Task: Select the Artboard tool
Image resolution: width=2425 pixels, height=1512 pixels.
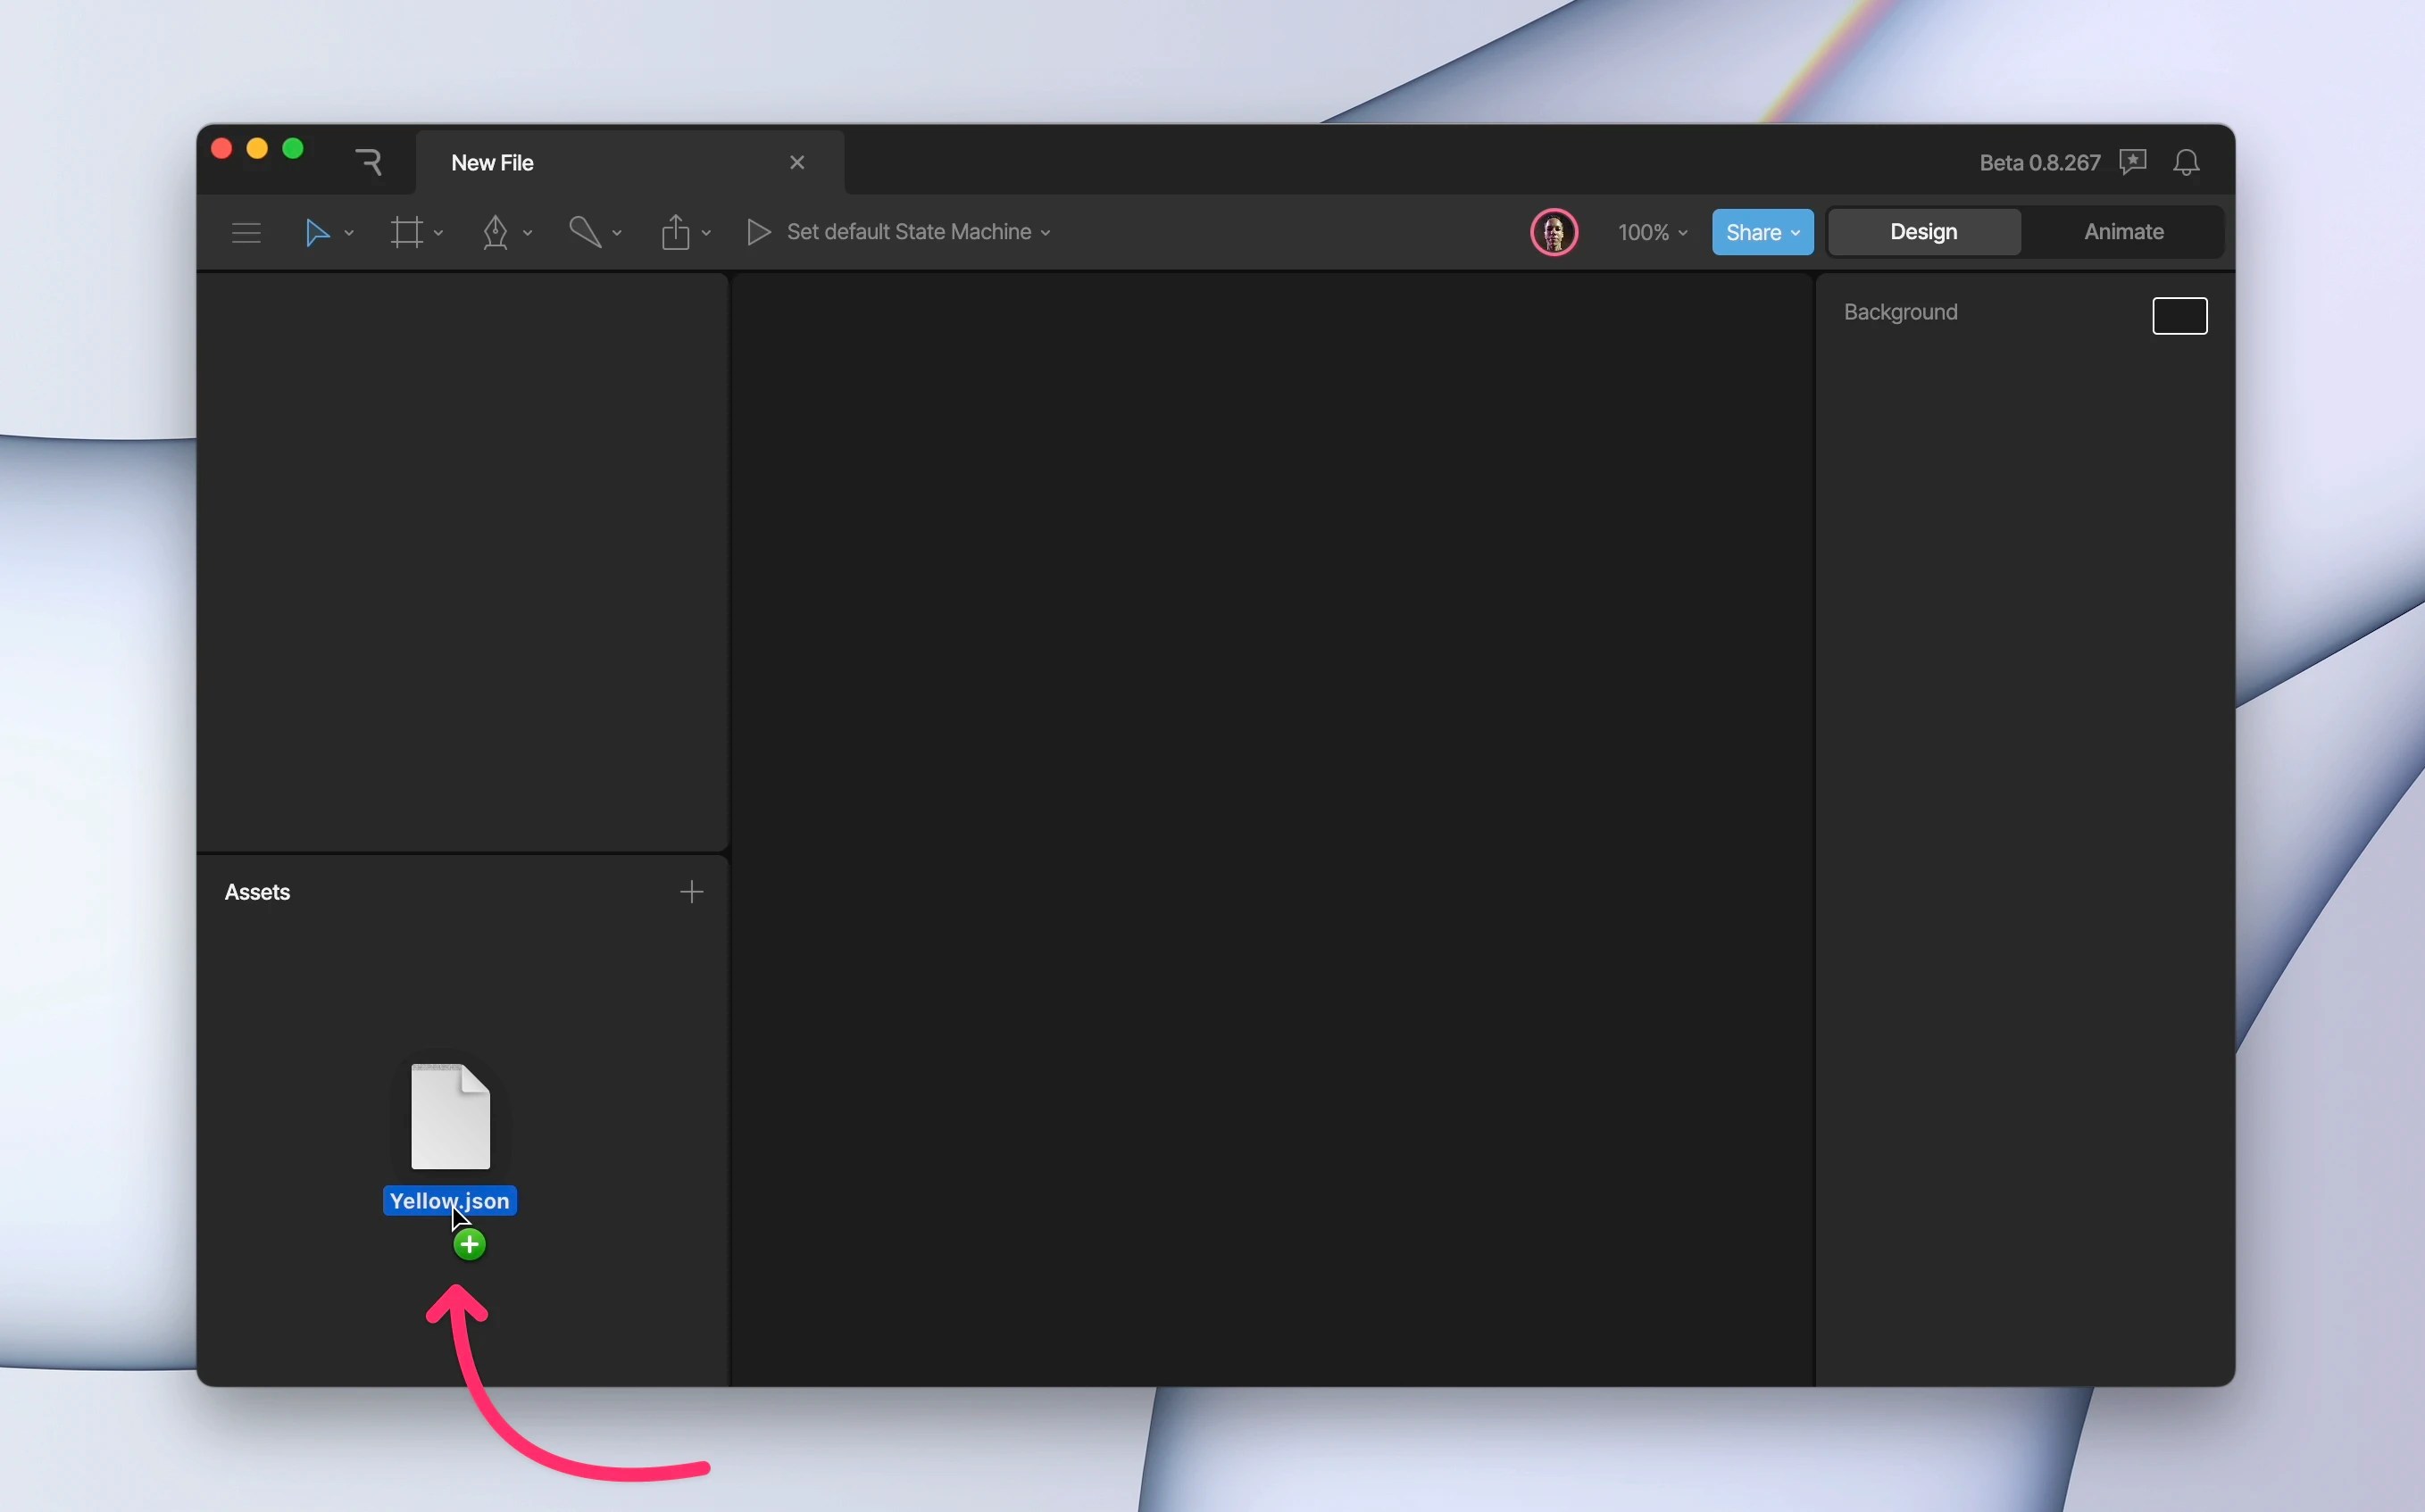Action: [x=409, y=231]
